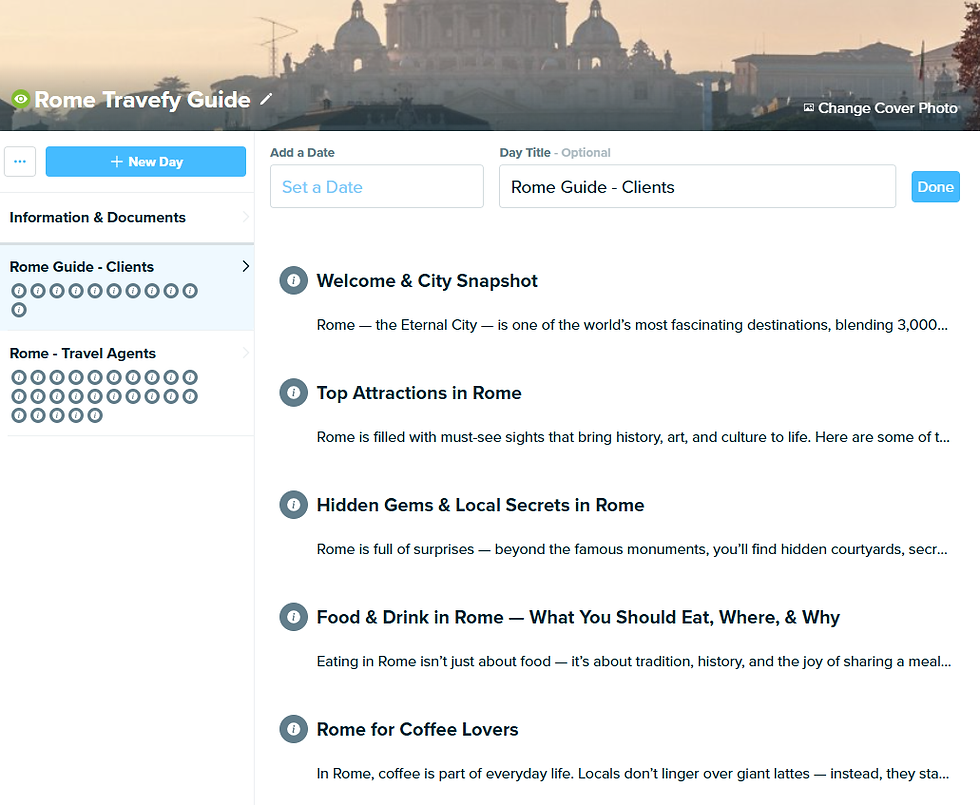
Task: Click text 'Rome is full of surprises'
Action: 632,549
